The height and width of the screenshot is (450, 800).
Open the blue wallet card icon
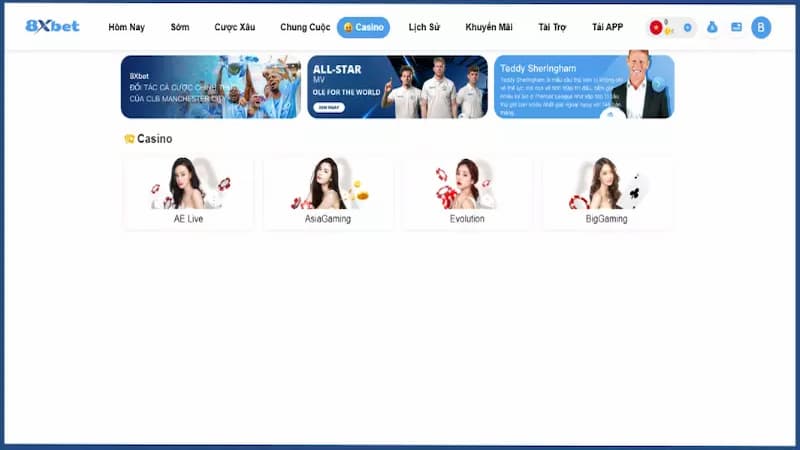click(736, 27)
